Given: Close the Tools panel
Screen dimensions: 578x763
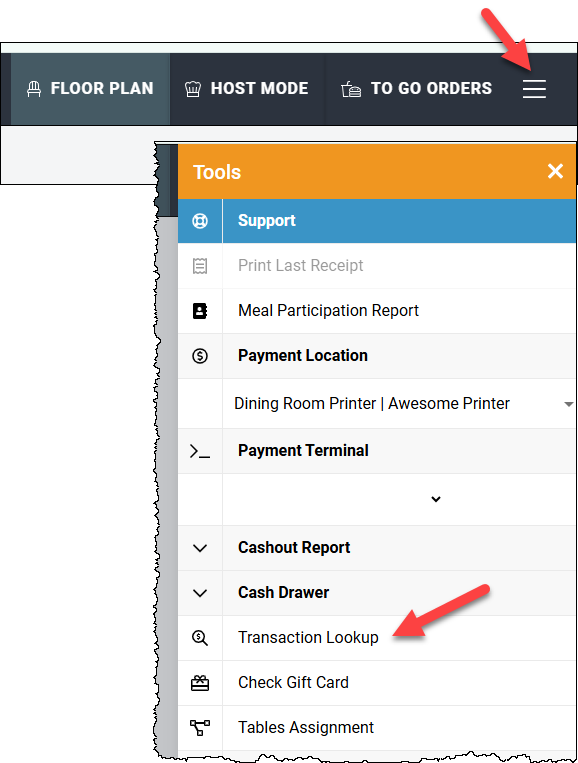Looking at the screenshot, I should [555, 171].
